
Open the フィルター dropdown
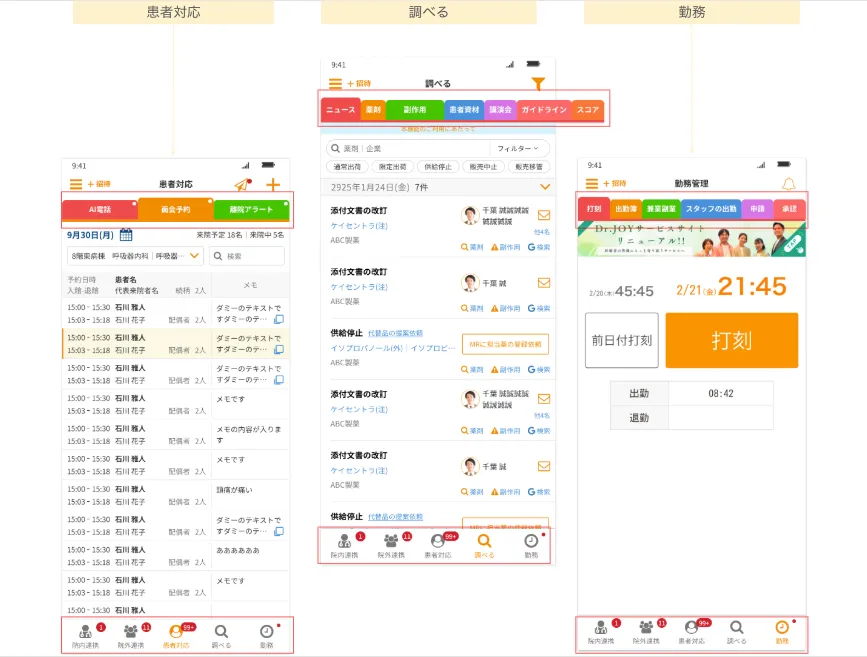pyautogui.click(x=523, y=148)
